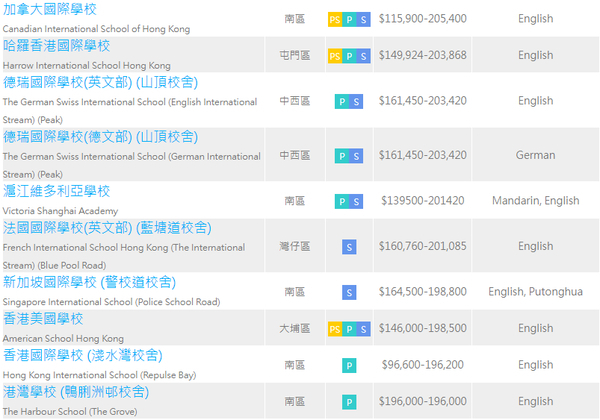Click 大埔區 district cell
Viewport: 600px width, 420px height.
pyautogui.click(x=295, y=328)
